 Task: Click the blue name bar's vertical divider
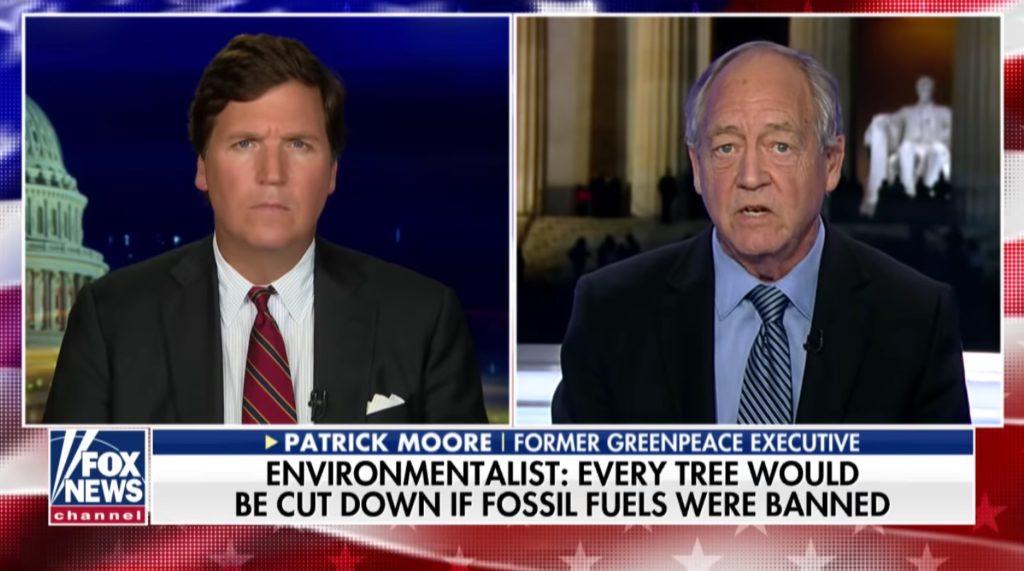[503, 442]
